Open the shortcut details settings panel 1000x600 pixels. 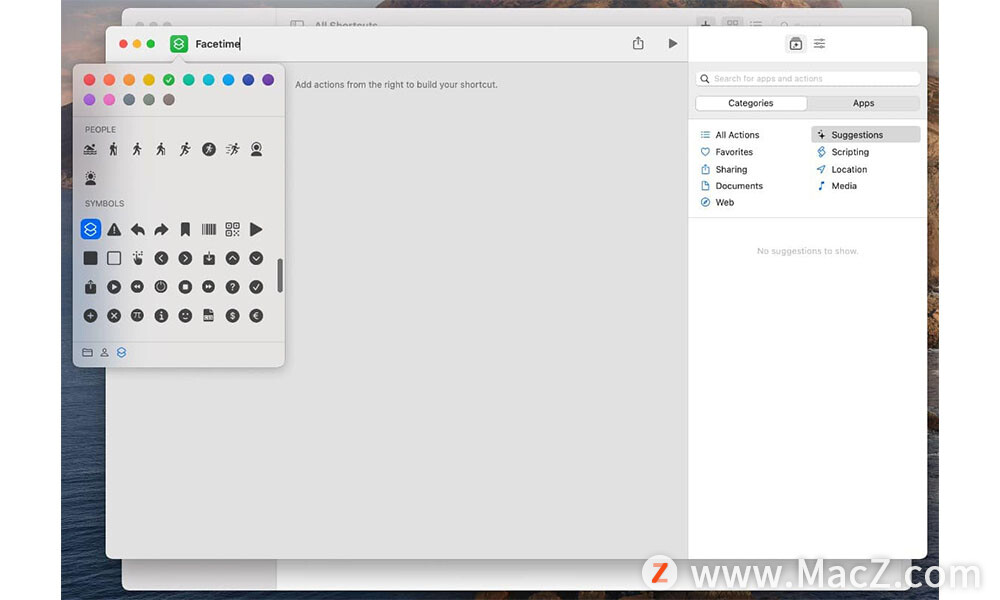(819, 44)
